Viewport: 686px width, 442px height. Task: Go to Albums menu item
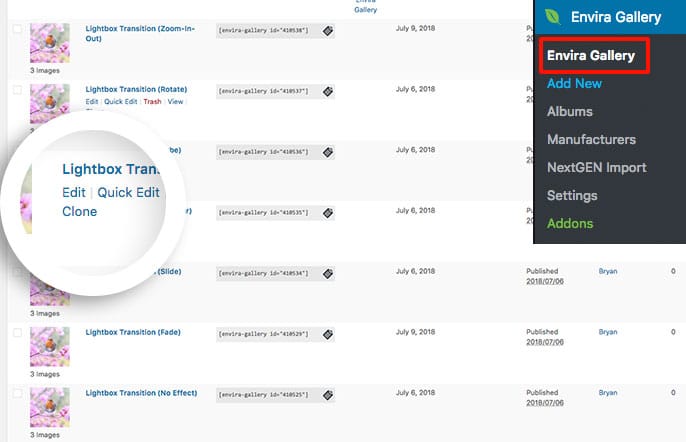point(570,111)
